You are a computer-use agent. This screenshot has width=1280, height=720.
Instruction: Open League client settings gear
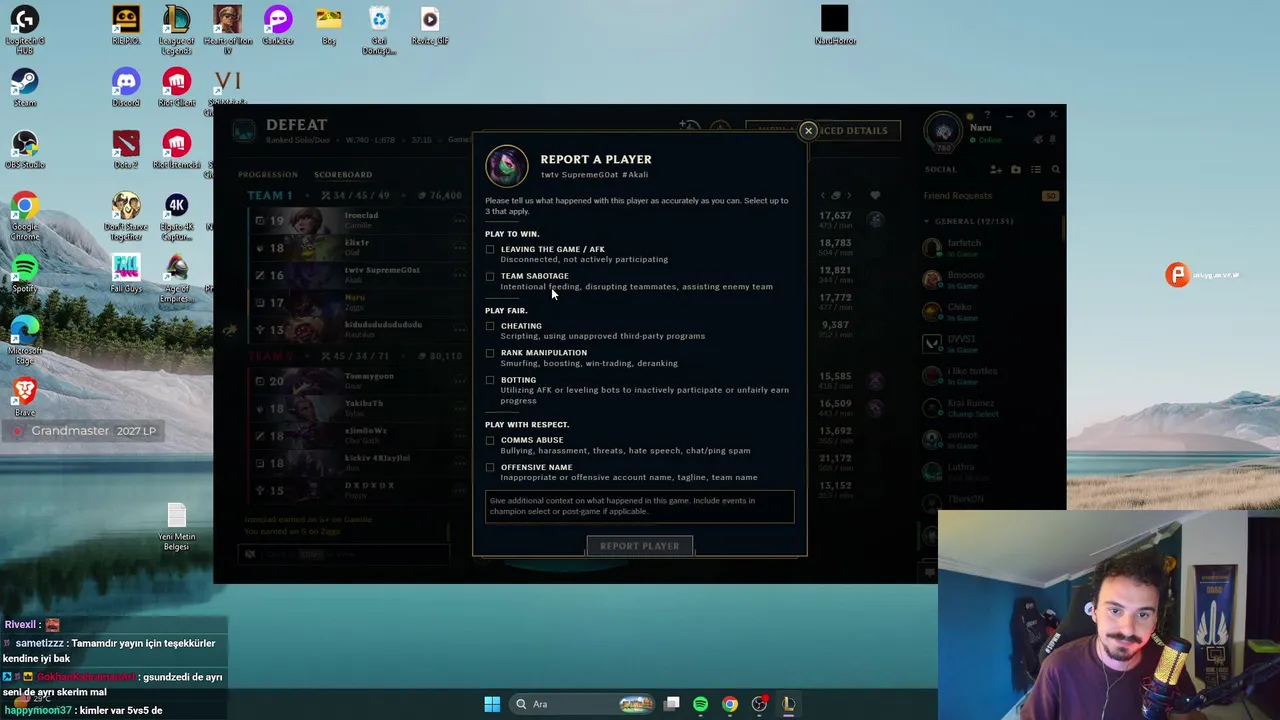point(1031,114)
